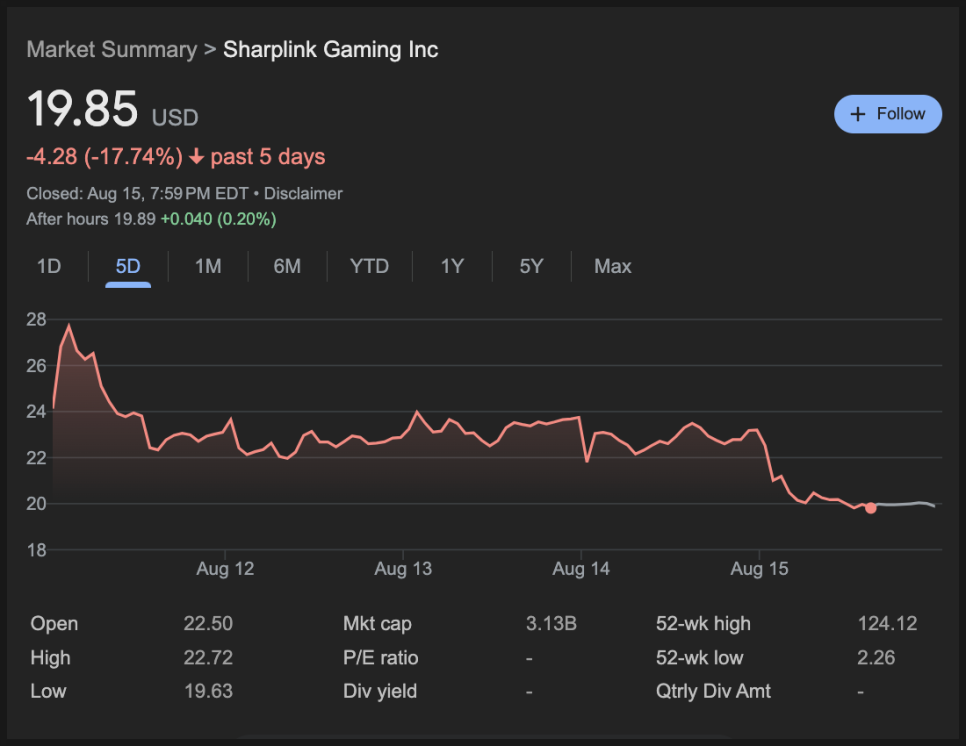Click the Open value 22.50

tap(208, 623)
